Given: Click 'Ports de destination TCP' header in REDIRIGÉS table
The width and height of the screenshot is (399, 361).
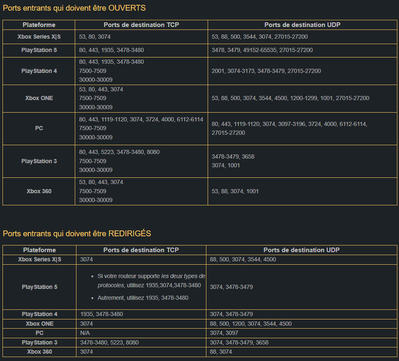Looking at the screenshot, I should [141, 250].
